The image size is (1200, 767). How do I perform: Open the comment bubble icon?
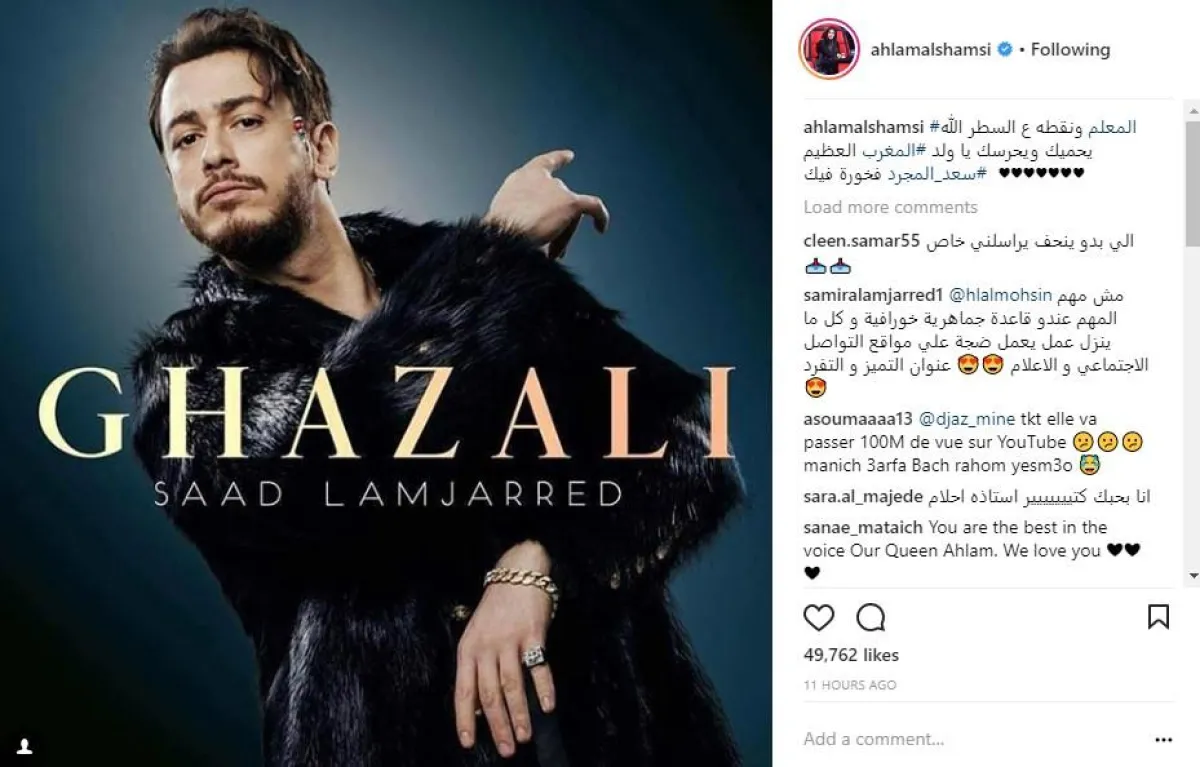tap(871, 617)
